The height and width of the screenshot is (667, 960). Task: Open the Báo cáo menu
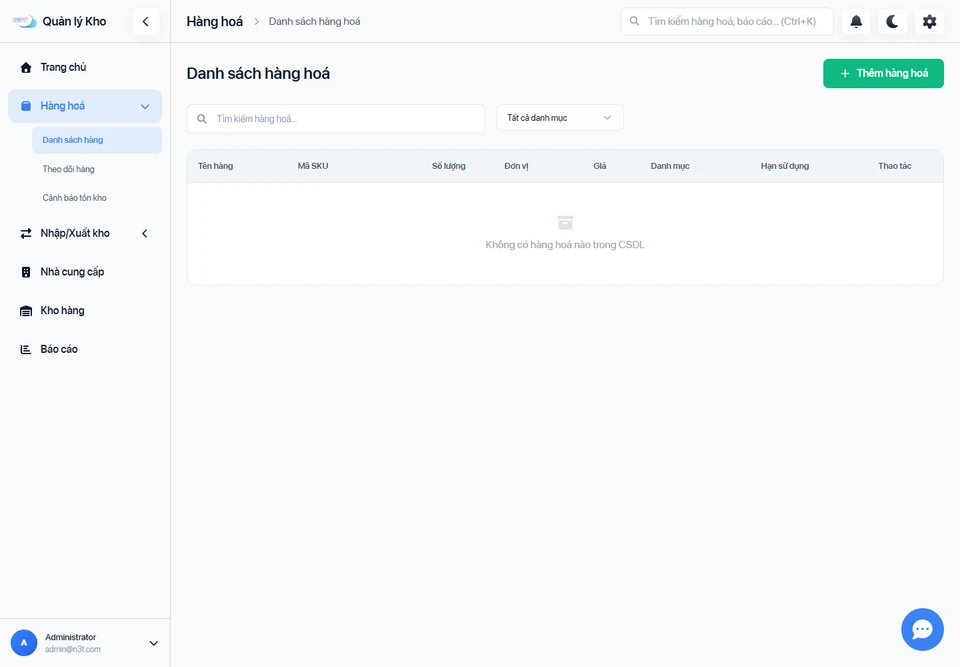click(85, 349)
